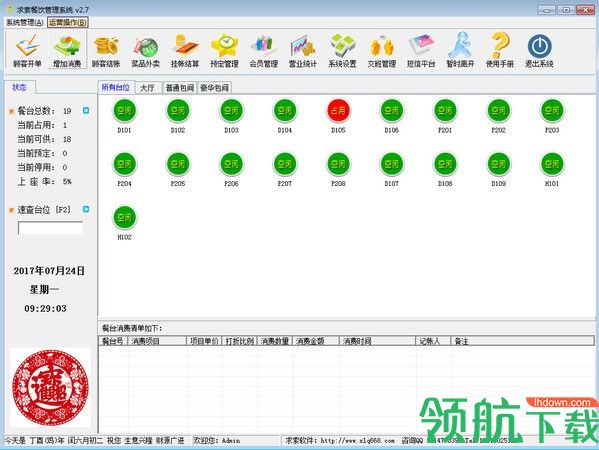Select the 状态 side panel tab
599x450 pixels.
(x=19, y=87)
